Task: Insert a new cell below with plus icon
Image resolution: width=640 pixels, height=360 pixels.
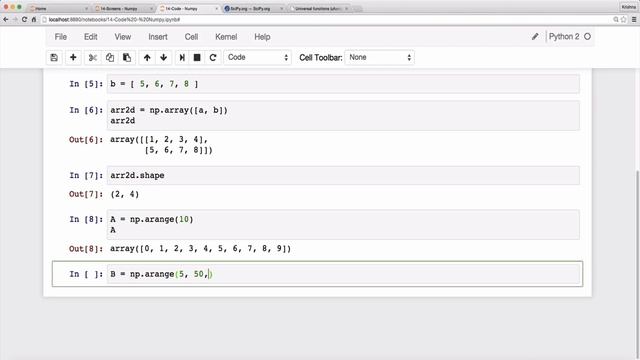Action: coord(73,58)
